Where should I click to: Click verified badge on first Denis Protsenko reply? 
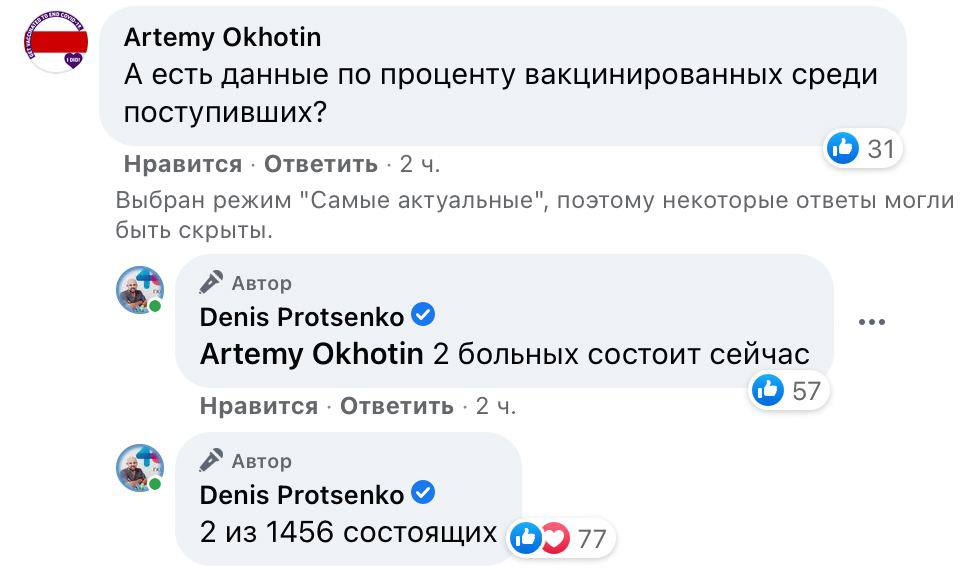[424, 316]
